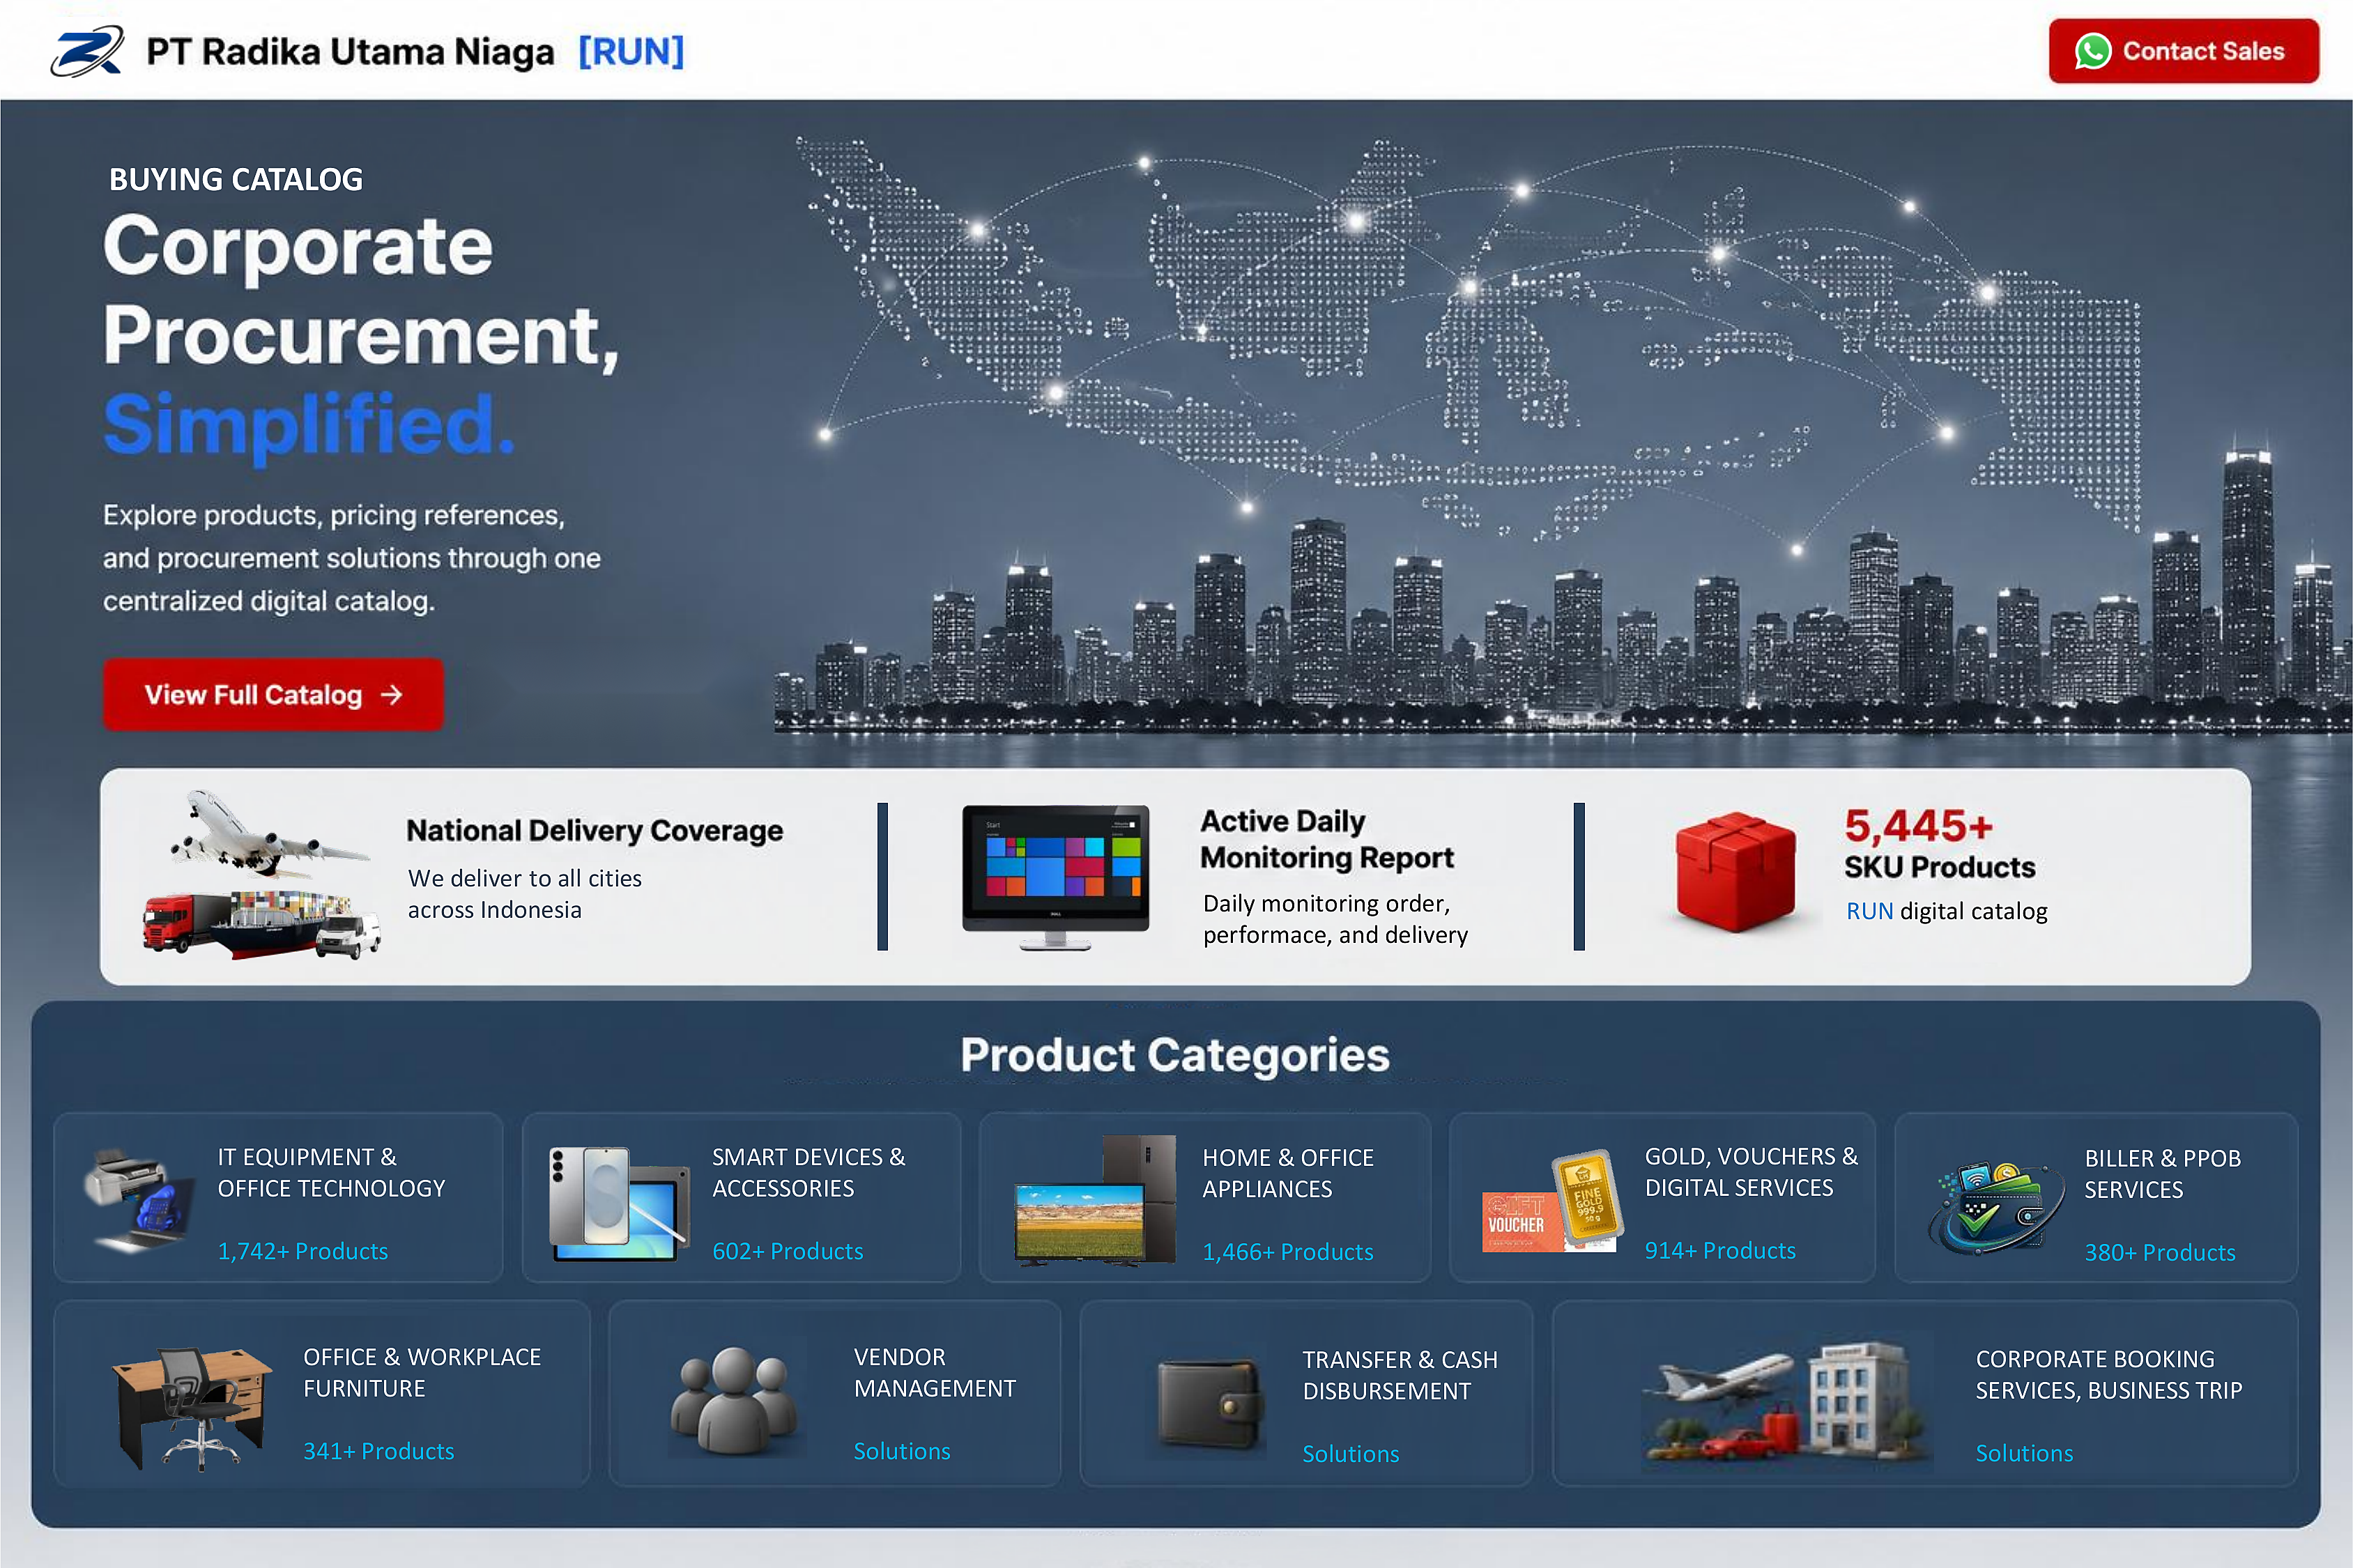Click the smartphone and tablet icon
The width and height of the screenshot is (2353, 1568).
pyautogui.click(x=618, y=1203)
